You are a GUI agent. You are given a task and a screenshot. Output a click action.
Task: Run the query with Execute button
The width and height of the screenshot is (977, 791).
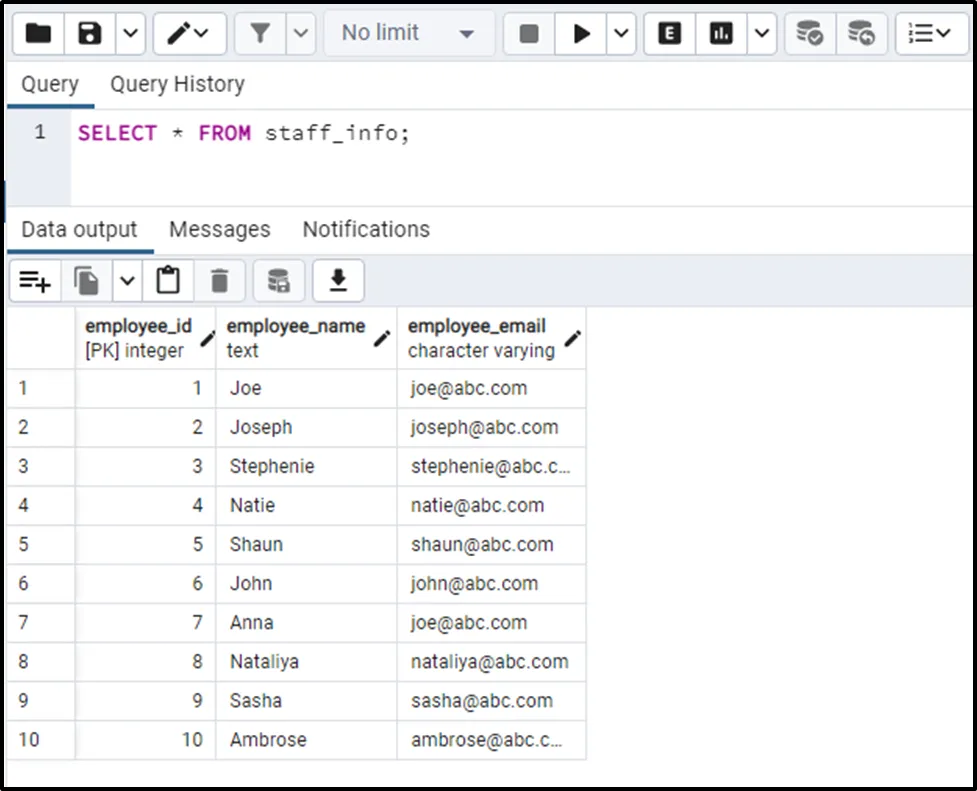[x=581, y=34]
